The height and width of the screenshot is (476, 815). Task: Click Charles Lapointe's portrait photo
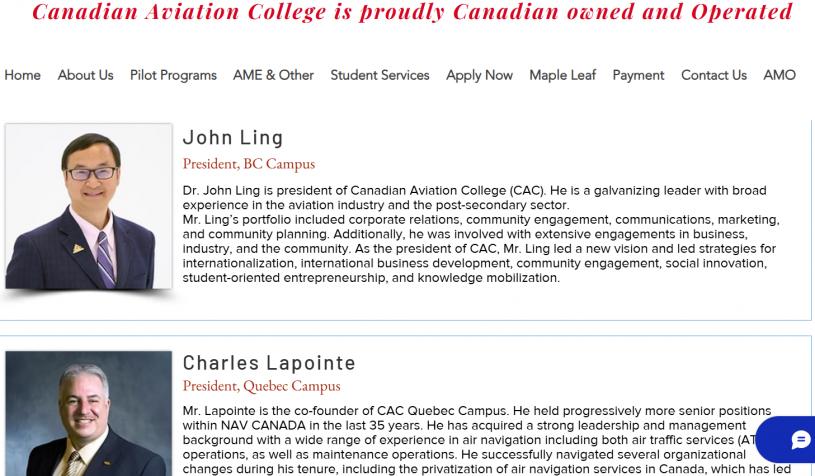coord(88,414)
